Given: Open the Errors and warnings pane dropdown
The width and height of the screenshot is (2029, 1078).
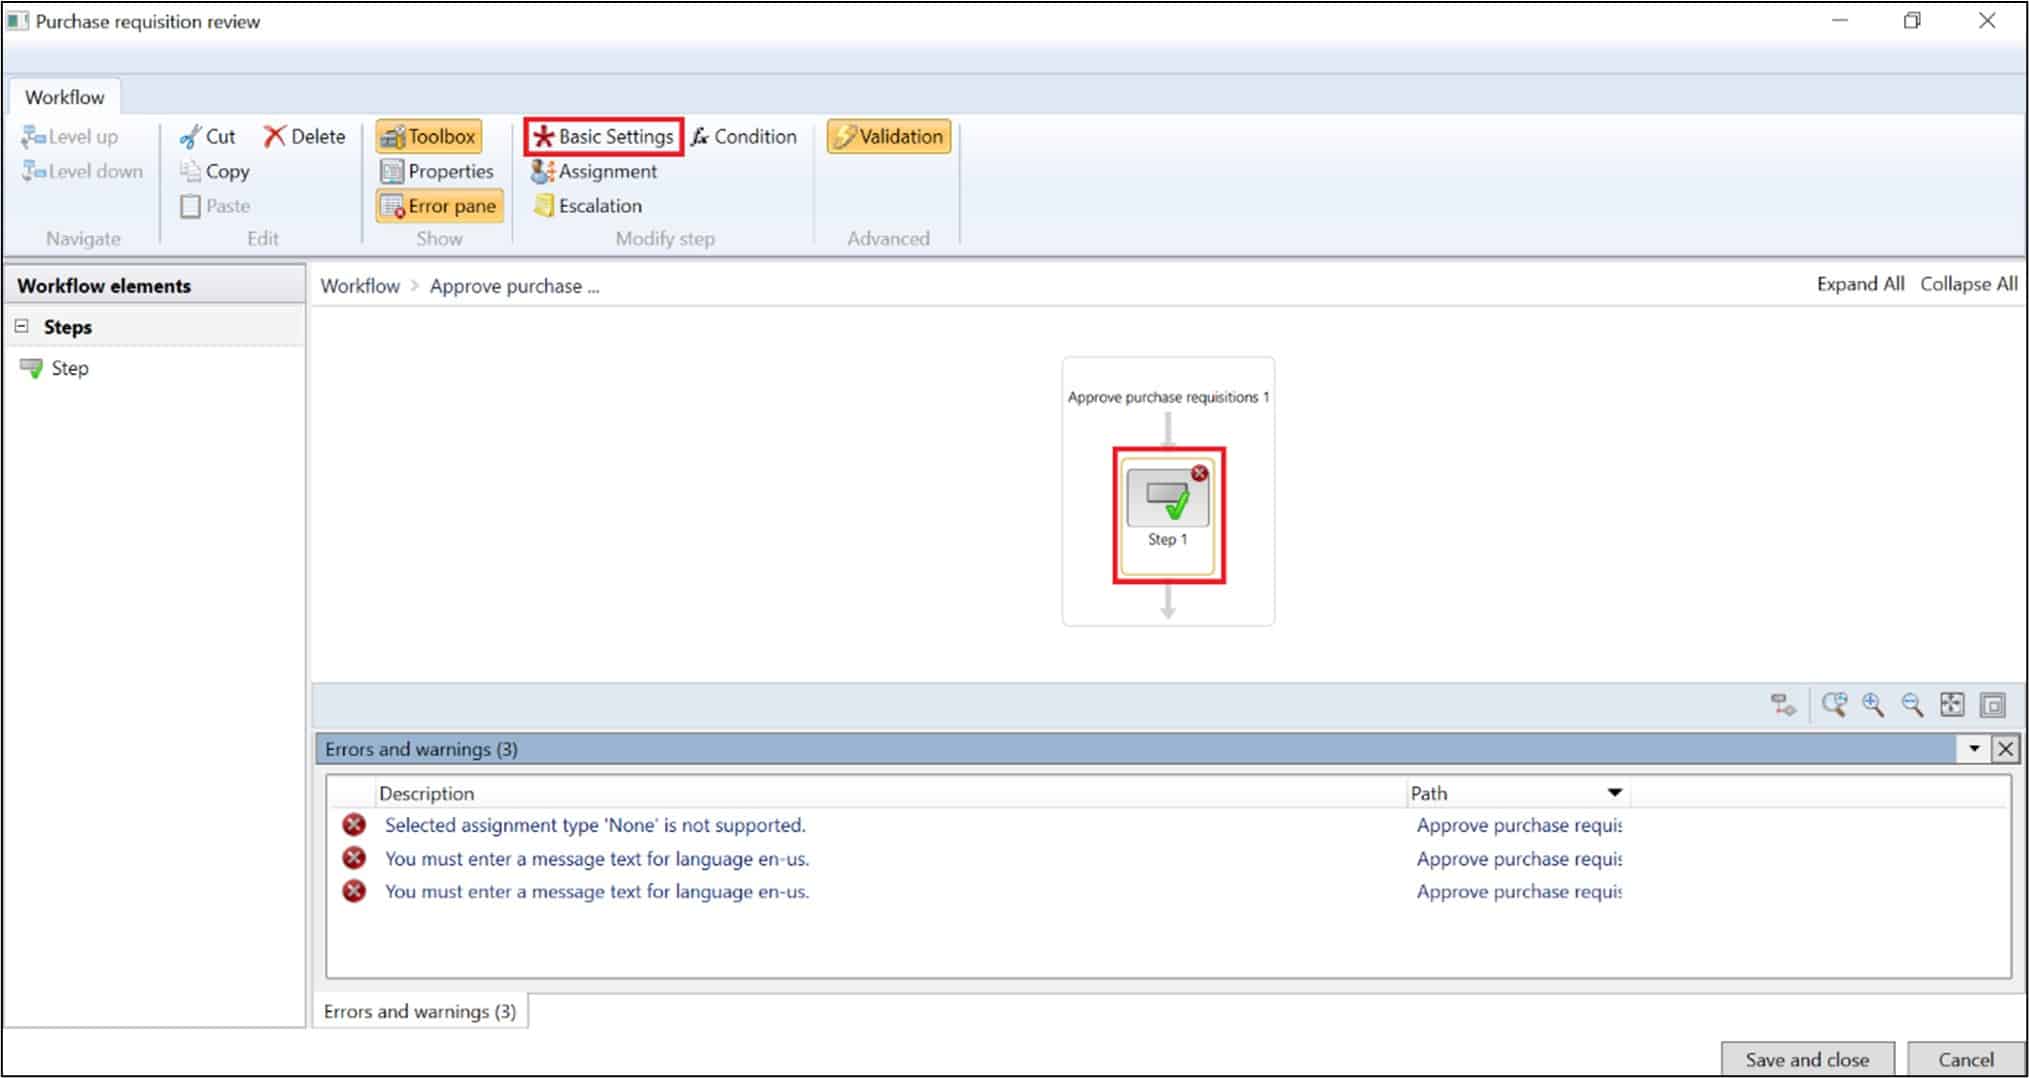Looking at the screenshot, I should click(x=1974, y=748).
